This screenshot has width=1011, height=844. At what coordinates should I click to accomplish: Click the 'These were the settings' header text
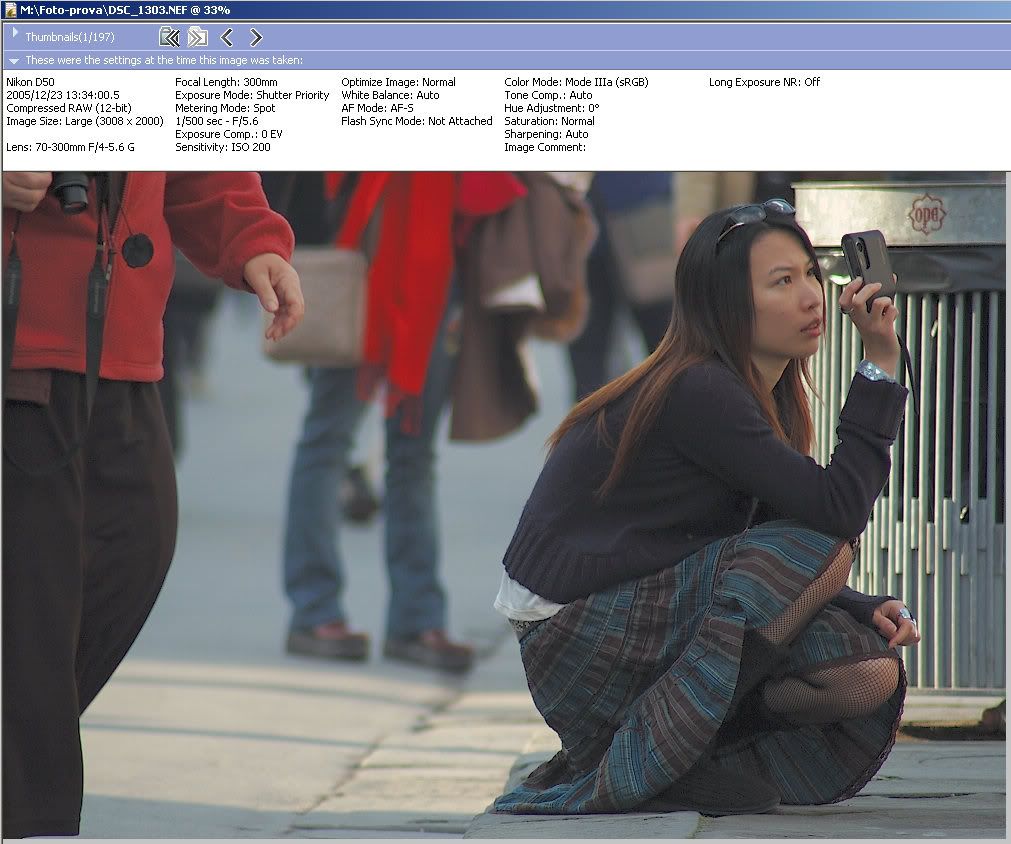click(x=164, y=60)
